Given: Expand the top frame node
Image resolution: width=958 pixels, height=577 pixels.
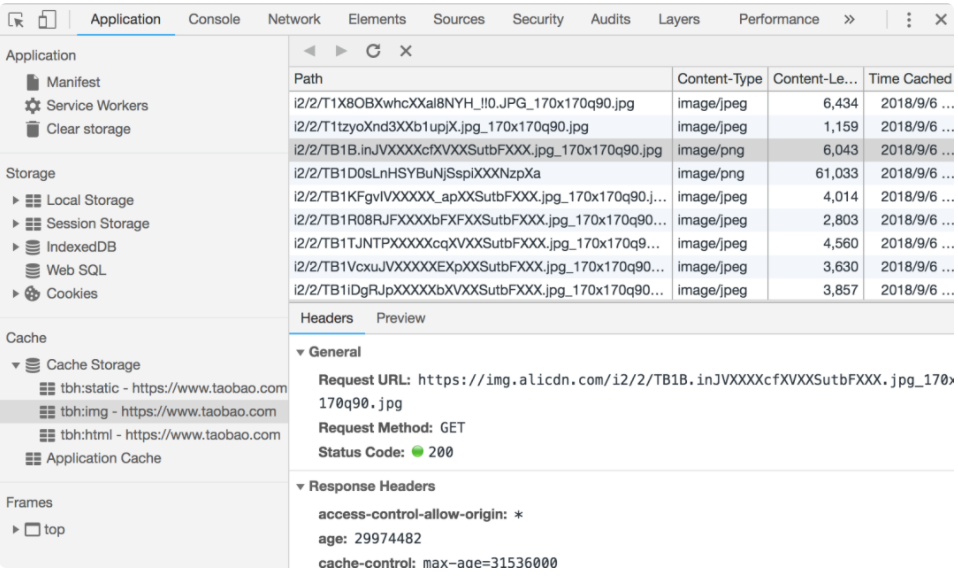Looking at the screenshot, I should (x=16, y=530).
